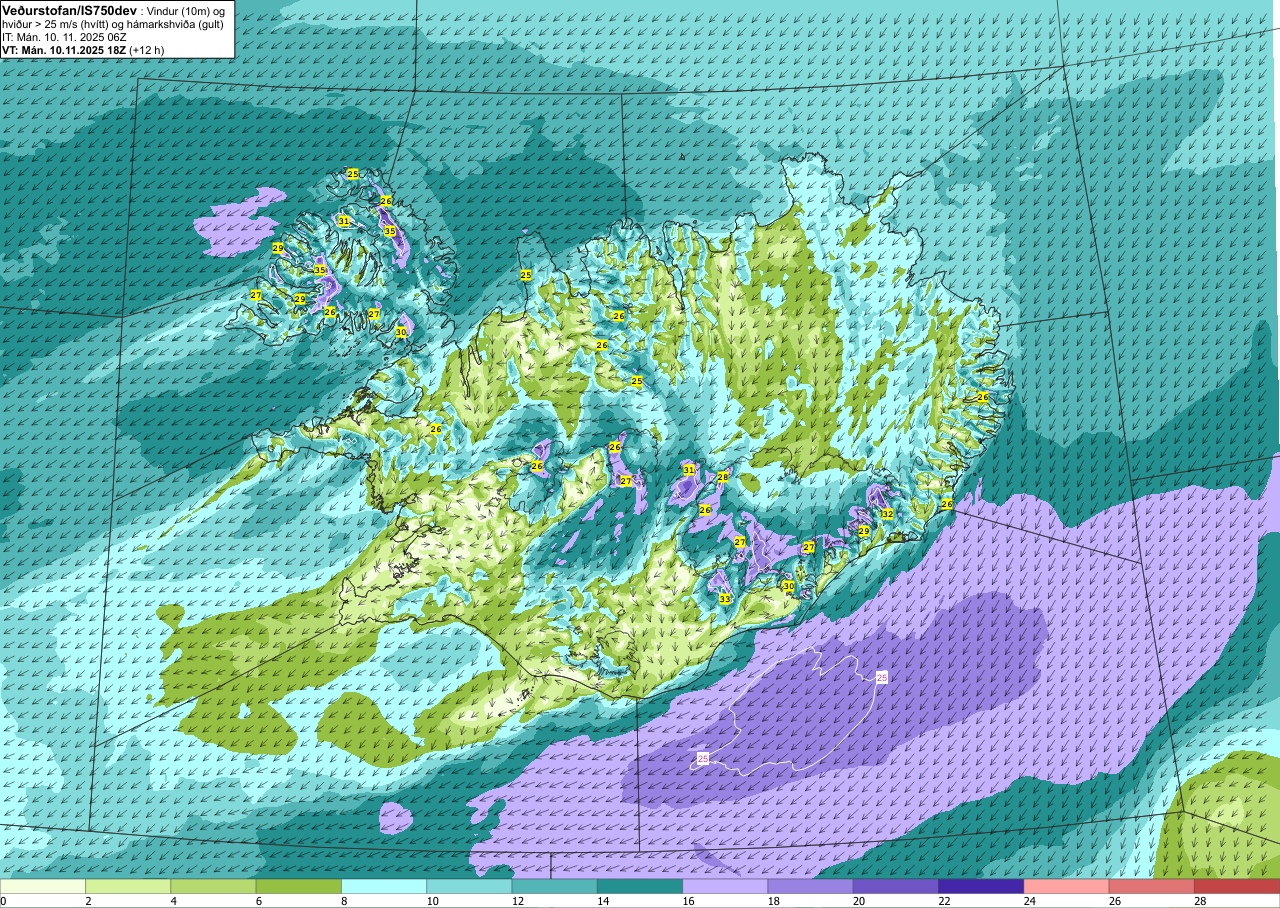Click the 18–20 m/s medium purple legend swatch

(810, 886)
